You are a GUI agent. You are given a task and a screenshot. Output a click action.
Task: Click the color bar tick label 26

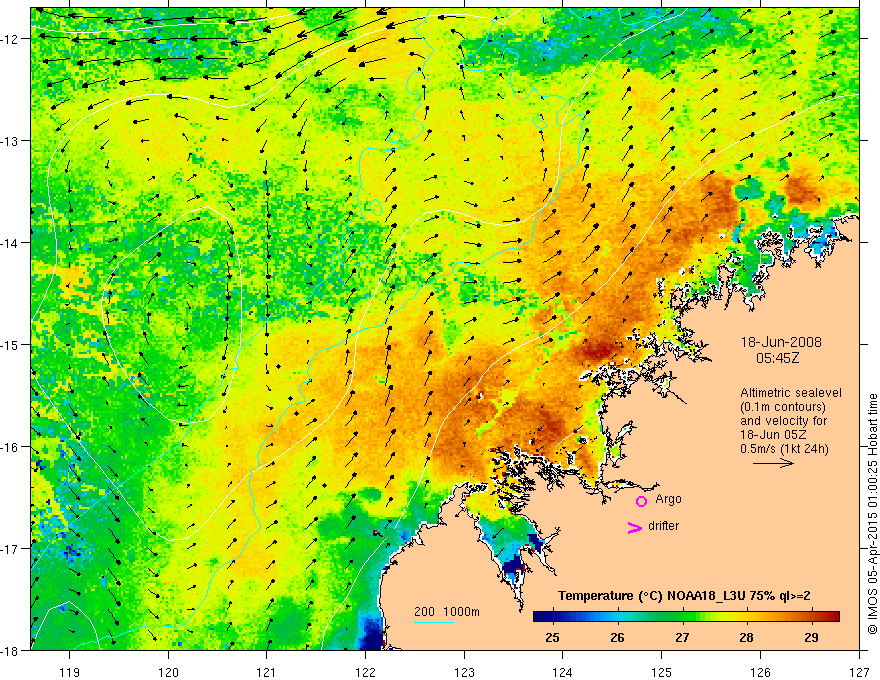pos(617,638)
